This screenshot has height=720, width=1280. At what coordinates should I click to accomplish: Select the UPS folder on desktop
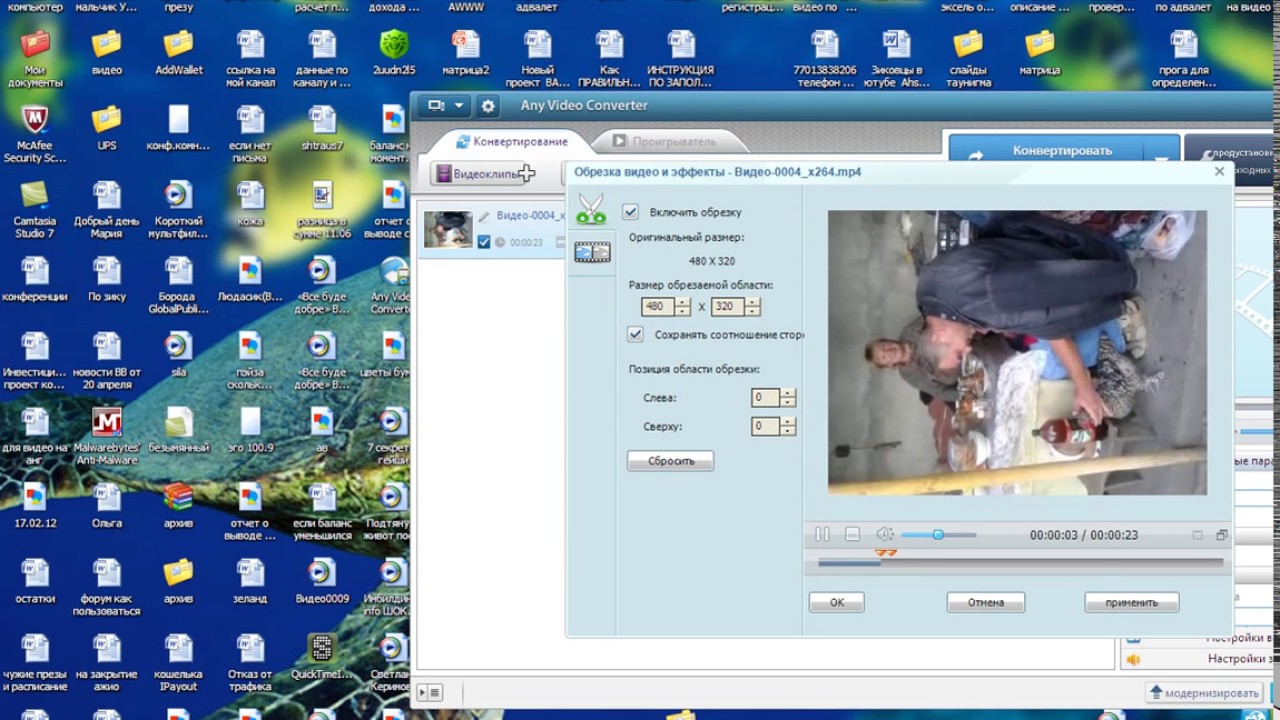pos(106,128)
